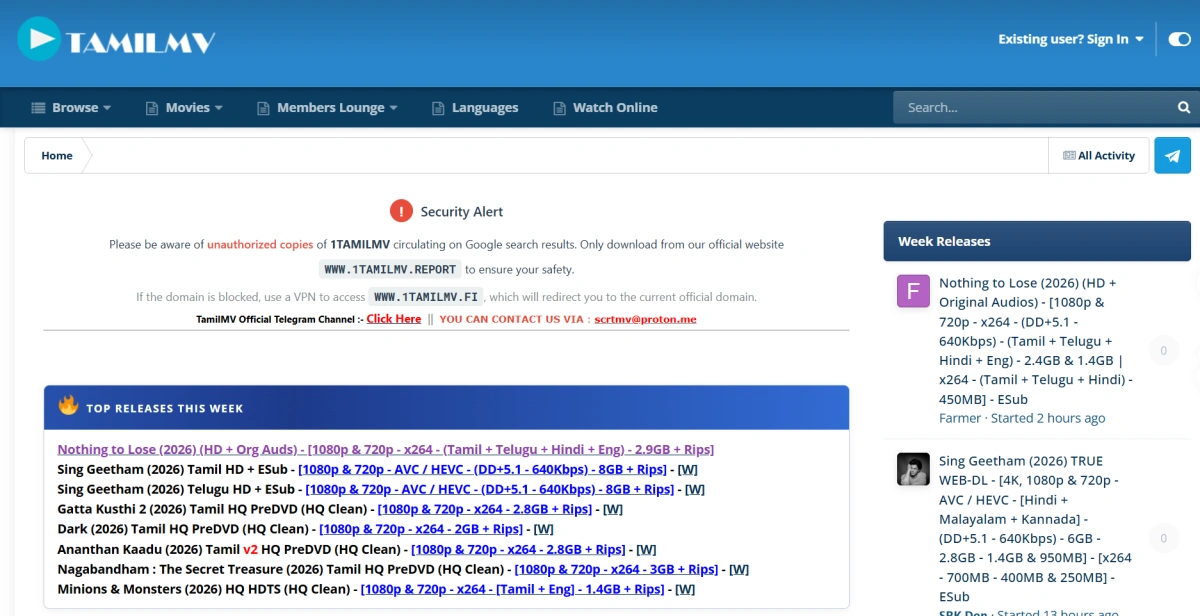This screenshot has width=1200, height=616.
Task: Open the Telegram paper-plane button
Action: pos(1172,156)
